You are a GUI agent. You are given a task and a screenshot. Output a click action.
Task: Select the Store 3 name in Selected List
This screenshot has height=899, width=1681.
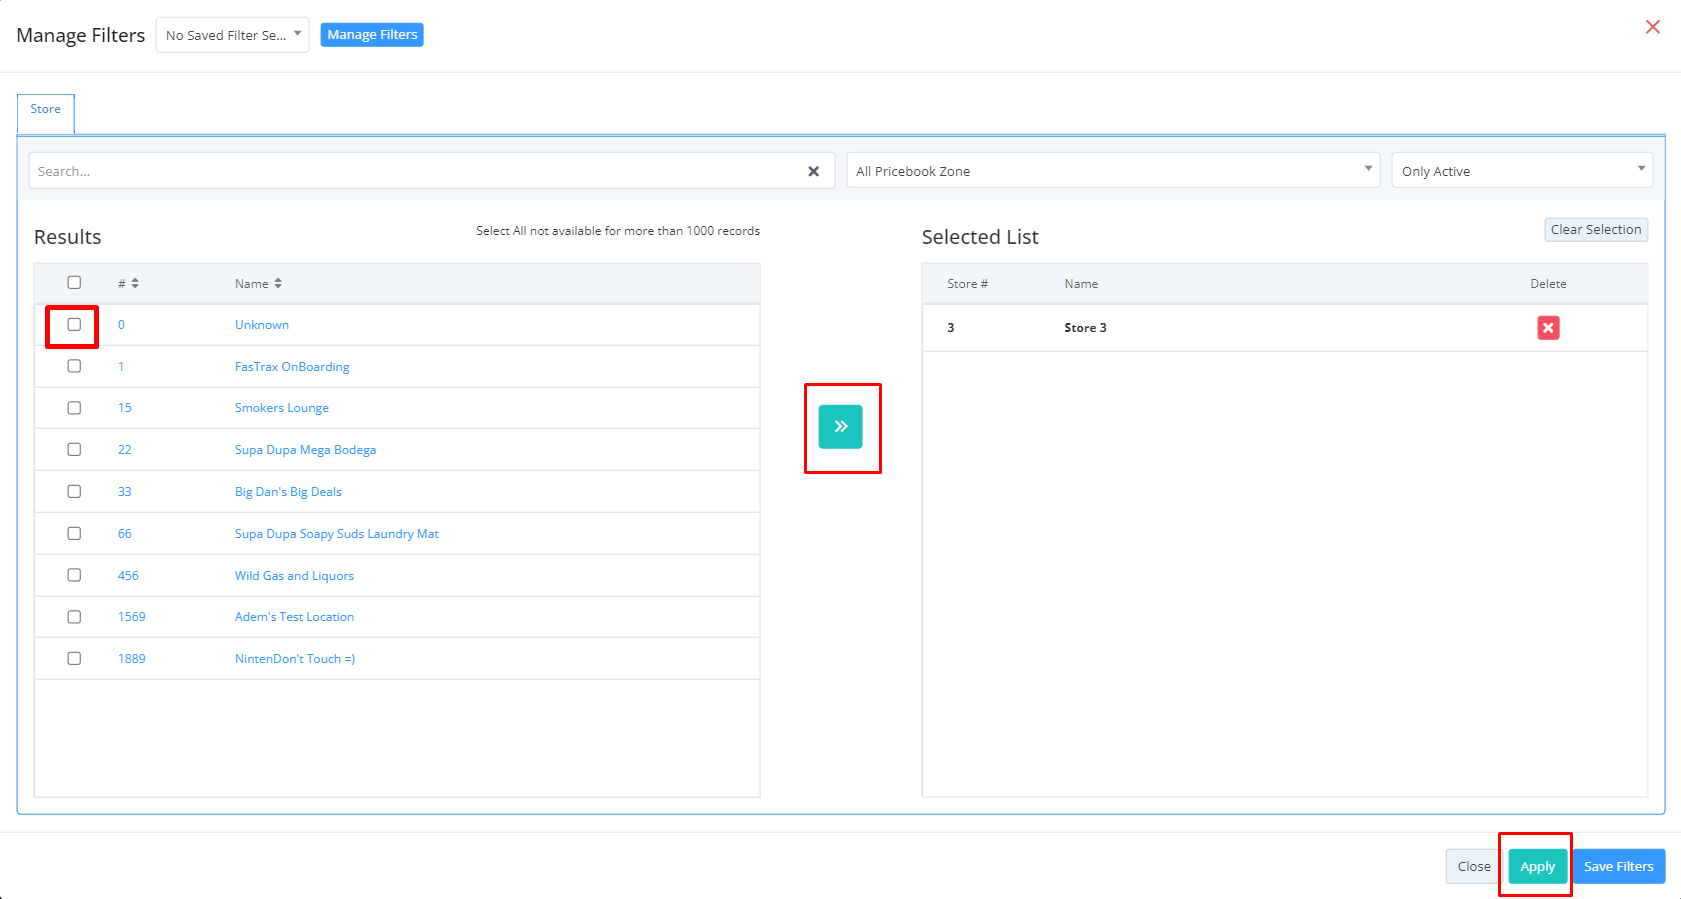[x=1085, y=328]
